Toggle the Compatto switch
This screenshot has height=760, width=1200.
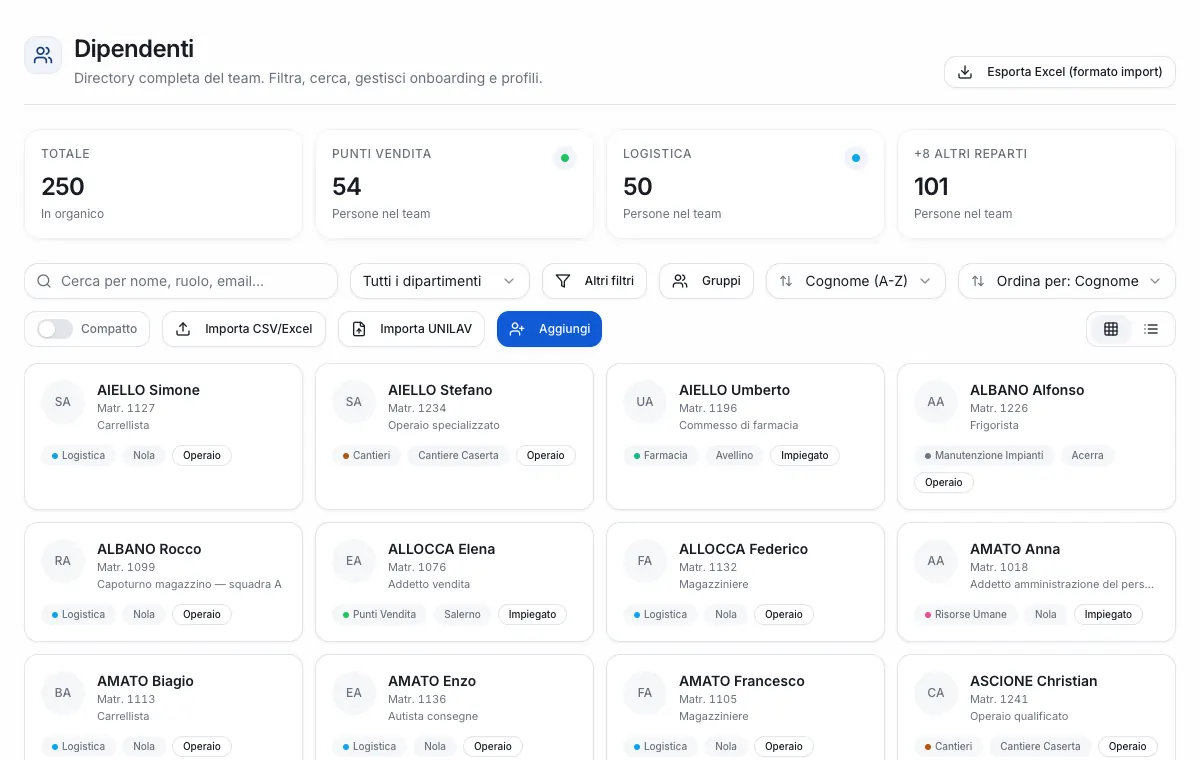pyautogui.click(x=55, y=329)
